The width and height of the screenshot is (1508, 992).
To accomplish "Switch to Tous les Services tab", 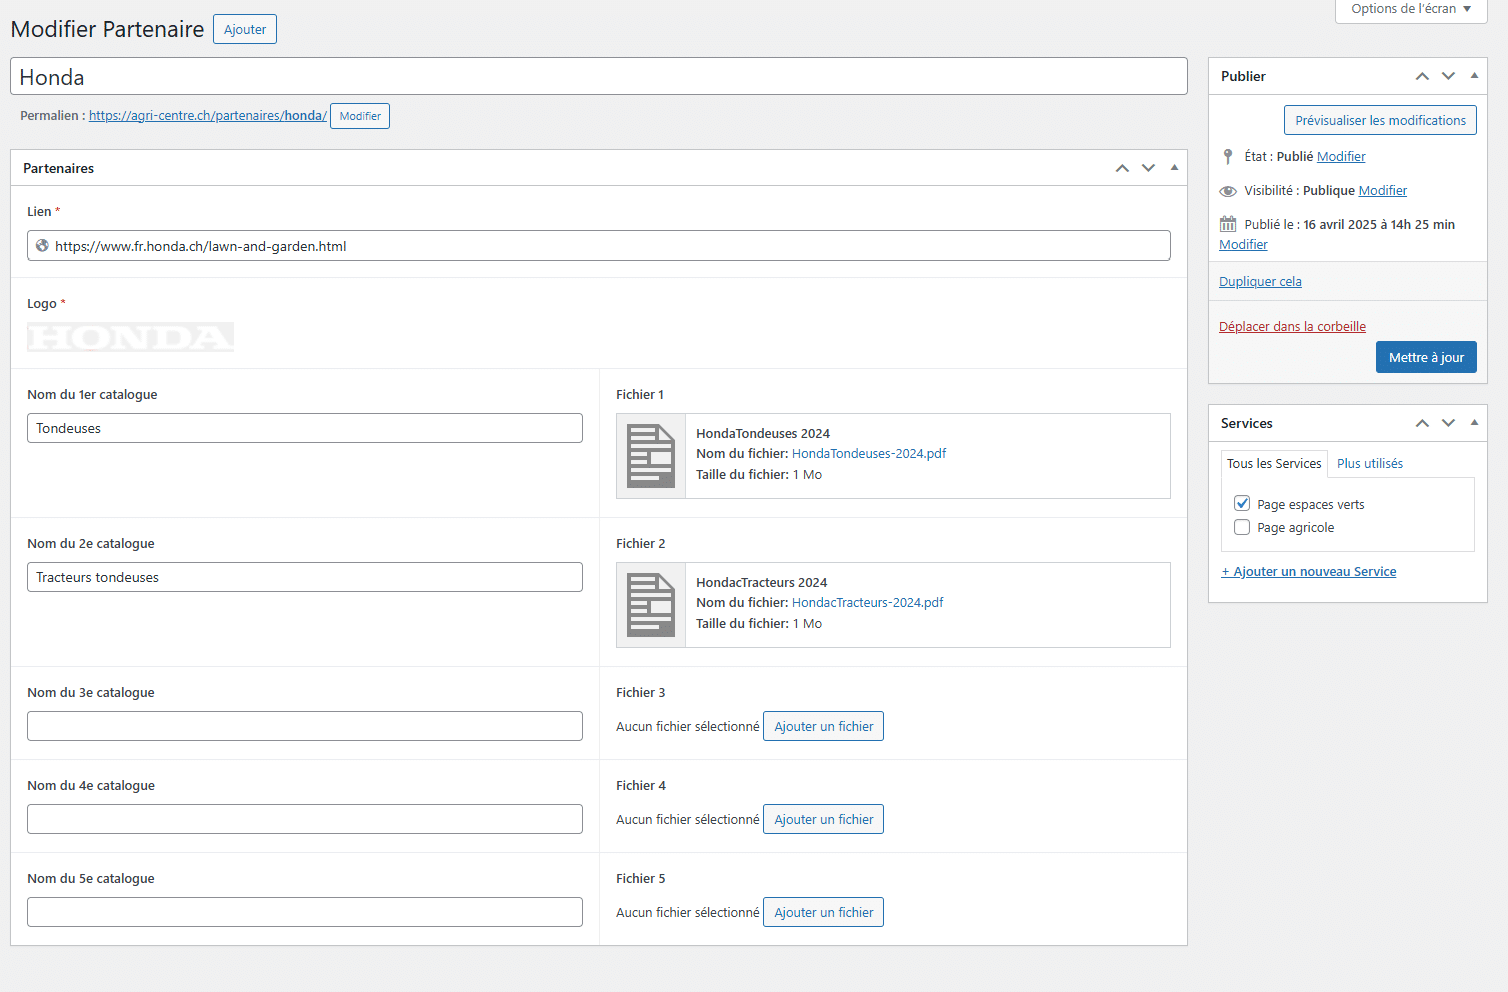I will (x=1274, y=463).
